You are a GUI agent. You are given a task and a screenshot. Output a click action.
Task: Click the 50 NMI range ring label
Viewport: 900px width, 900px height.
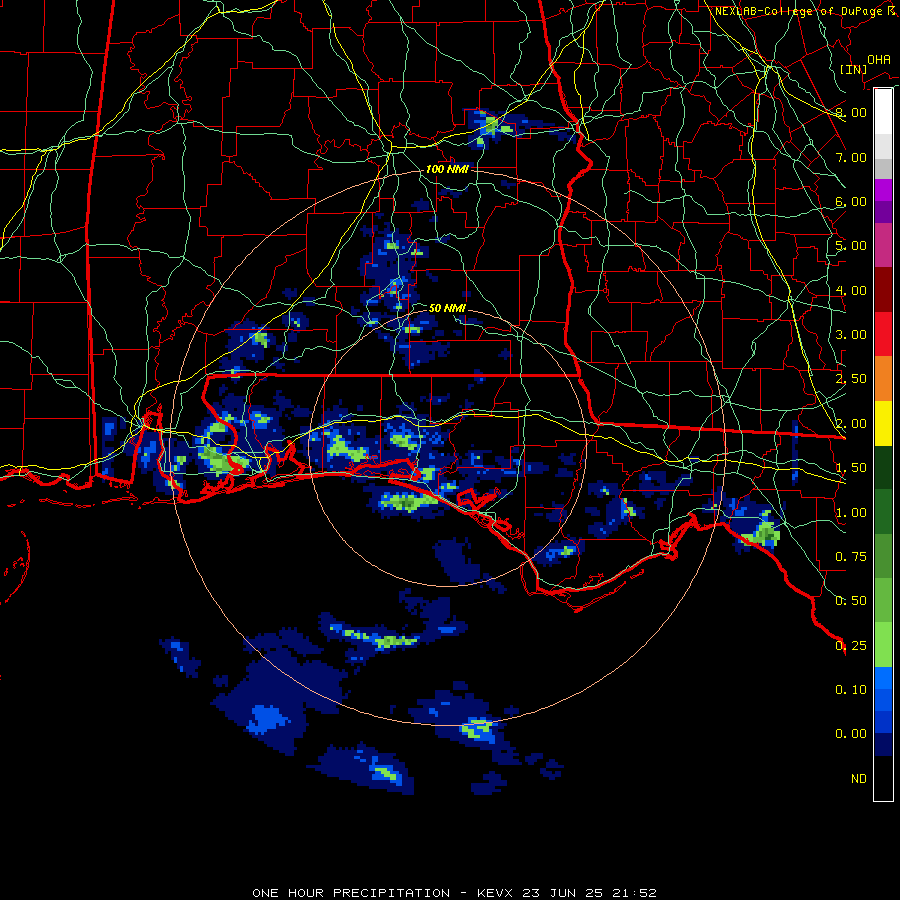pos(447,308)
